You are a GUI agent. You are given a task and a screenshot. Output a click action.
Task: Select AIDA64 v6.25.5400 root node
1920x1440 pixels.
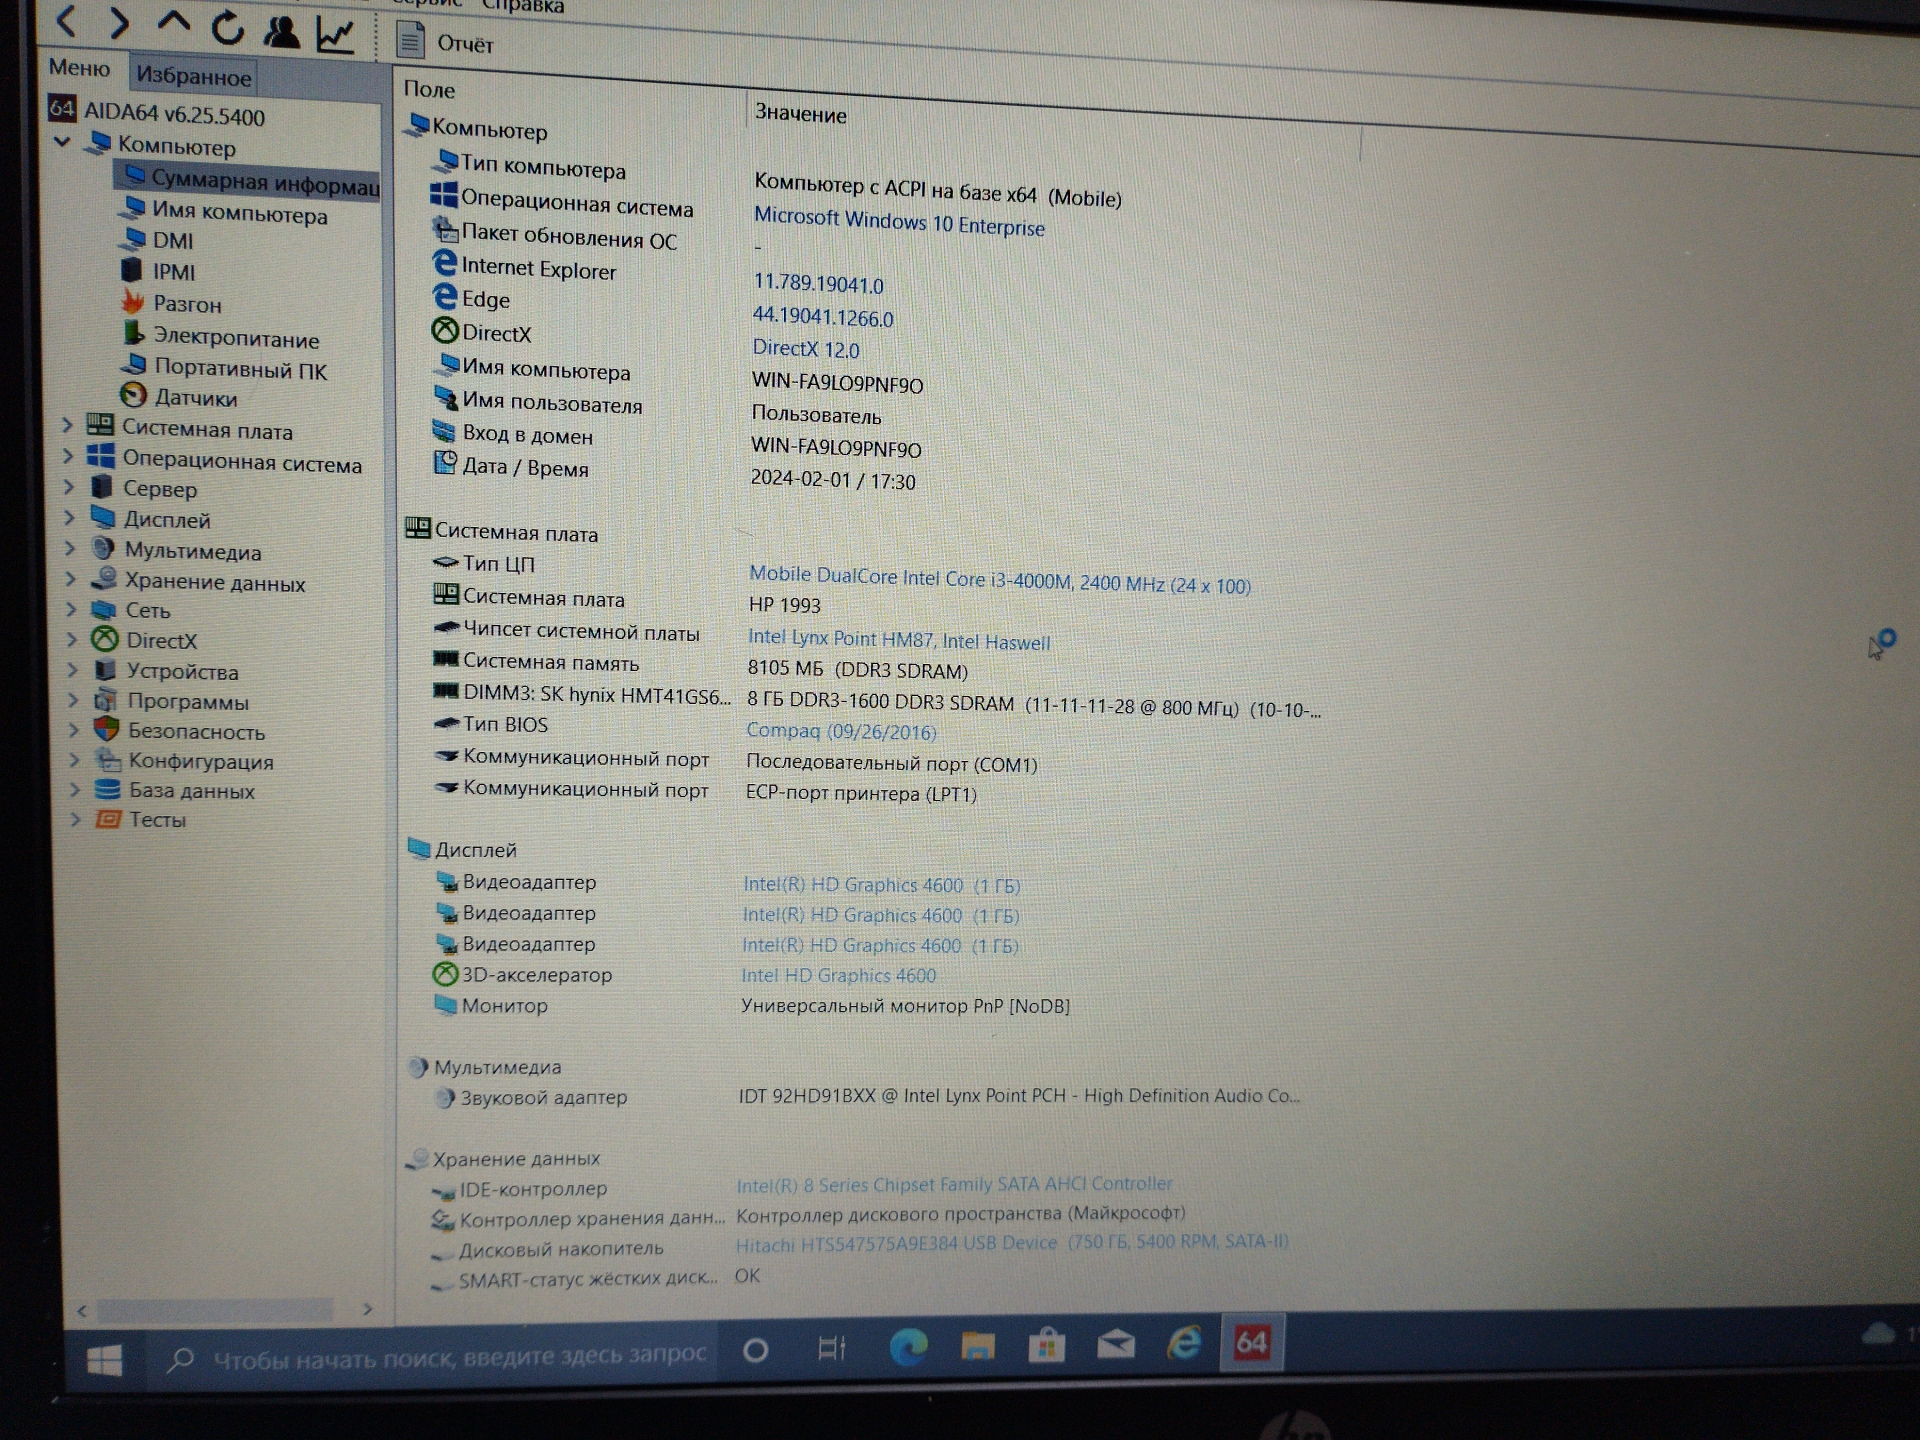point(157,113)
